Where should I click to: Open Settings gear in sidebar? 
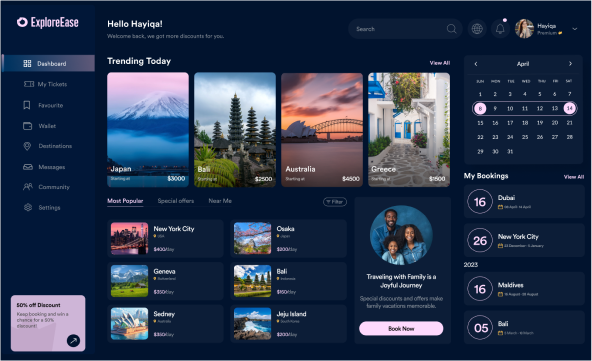click(48, 207)
